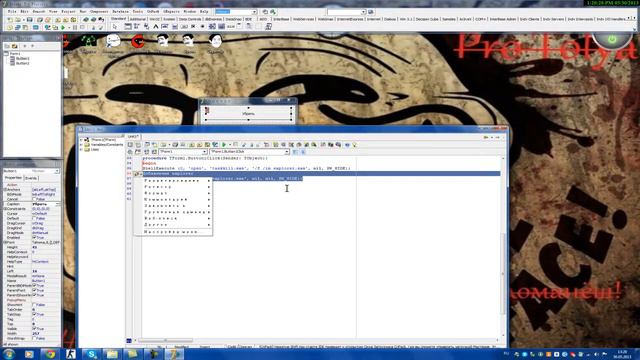The image size is (640, 360).
Task: Click the code editor horizontal scrollbar
Action: 165,340
